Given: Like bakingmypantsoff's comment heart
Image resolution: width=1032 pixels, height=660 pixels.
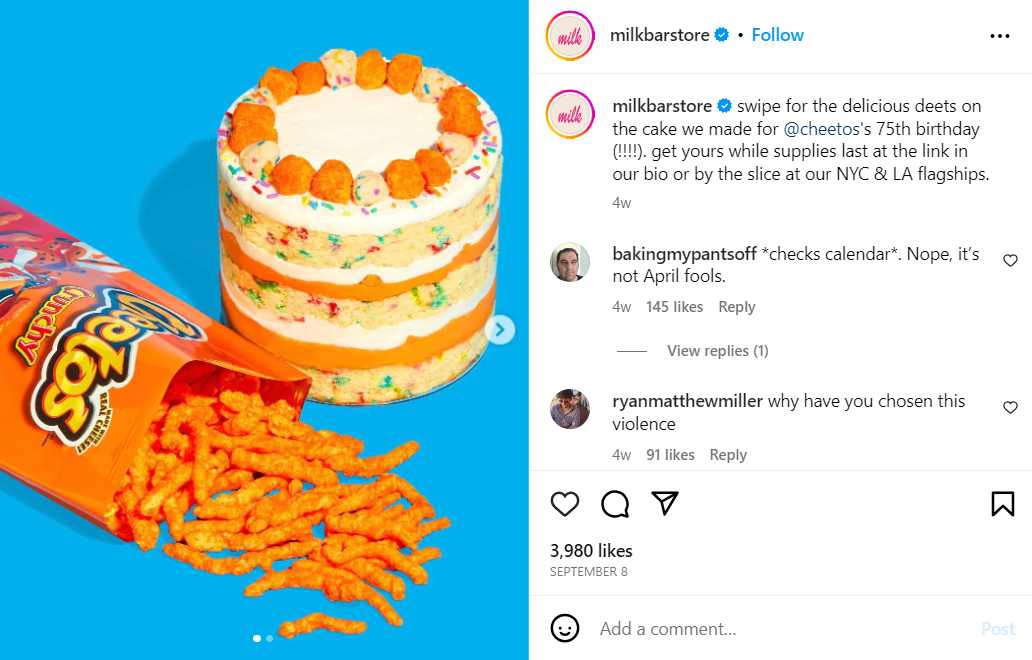Looking at the screenshot, I should (x=1010, y=260).
